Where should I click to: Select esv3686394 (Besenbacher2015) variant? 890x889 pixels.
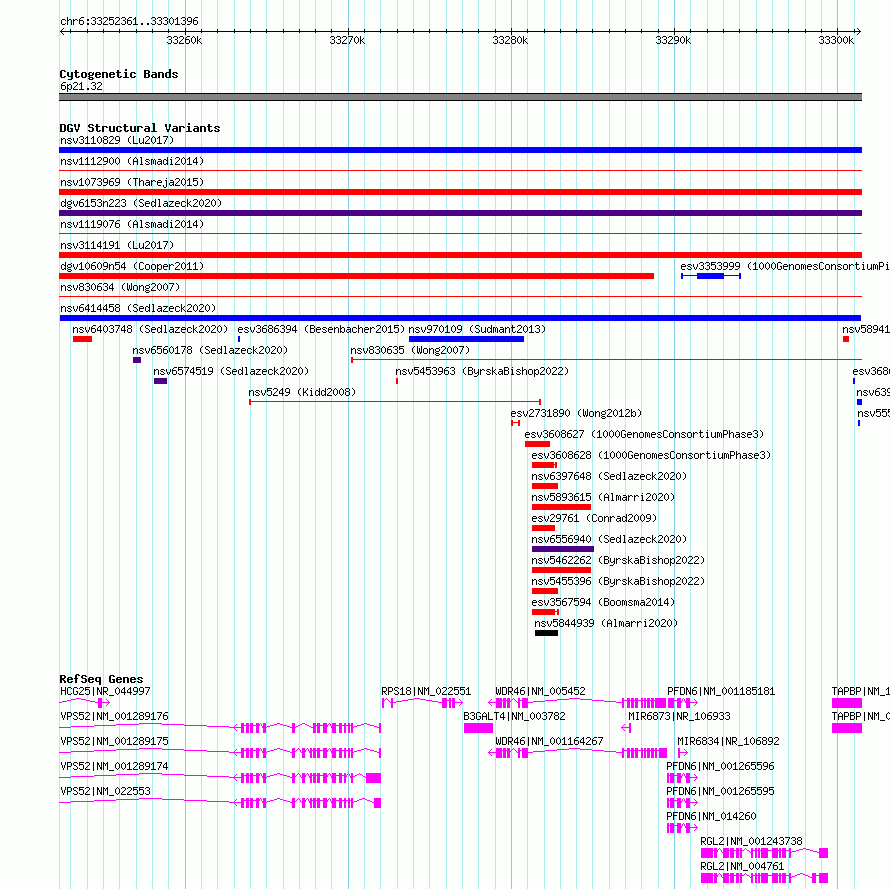tap(239, 339)
